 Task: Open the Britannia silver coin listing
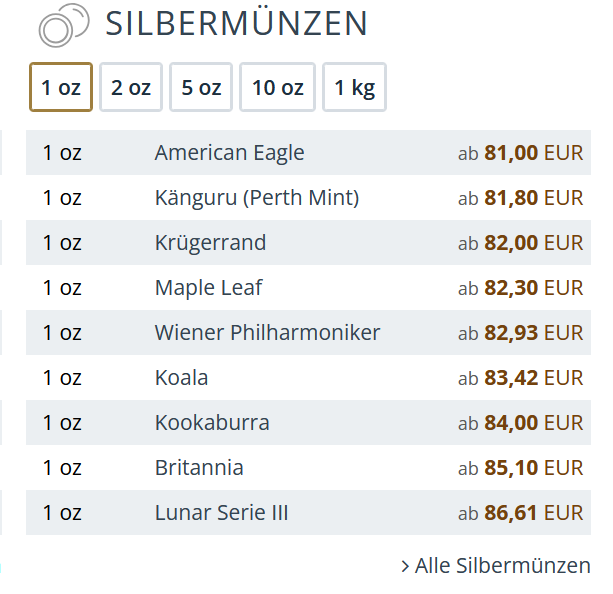point(199,468)
